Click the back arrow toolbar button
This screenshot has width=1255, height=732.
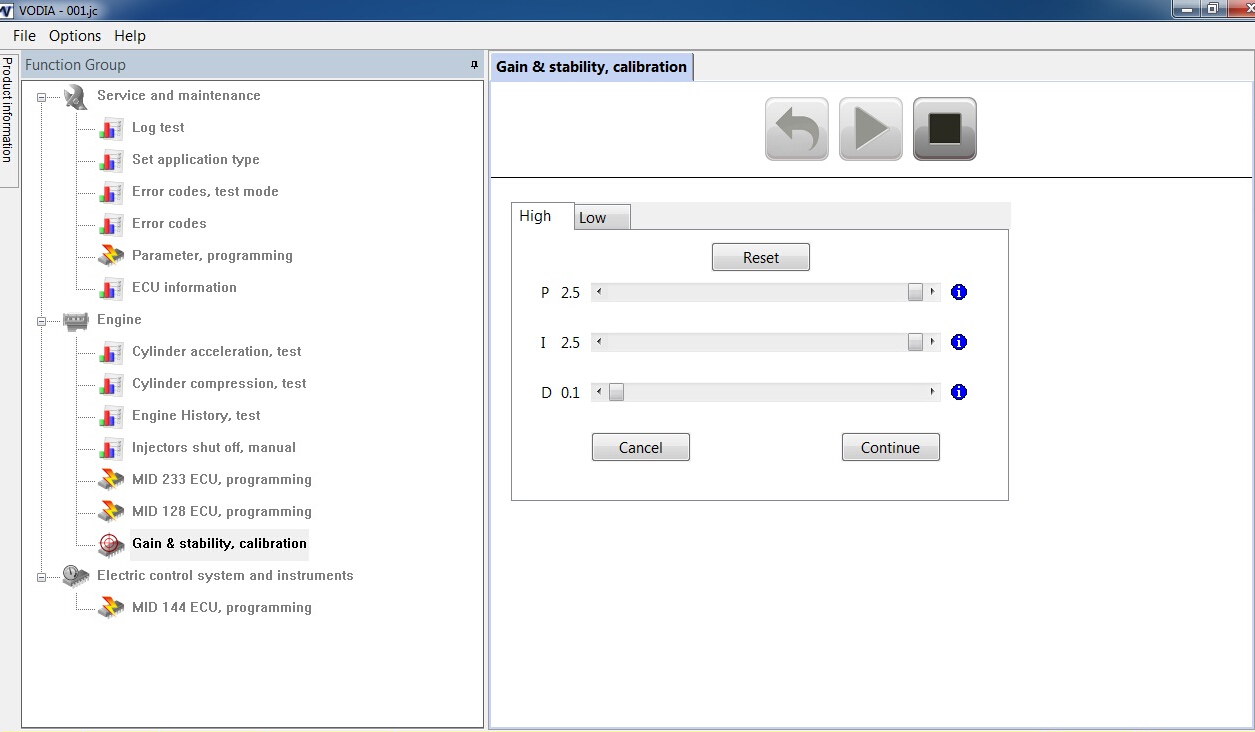(796, 129)
